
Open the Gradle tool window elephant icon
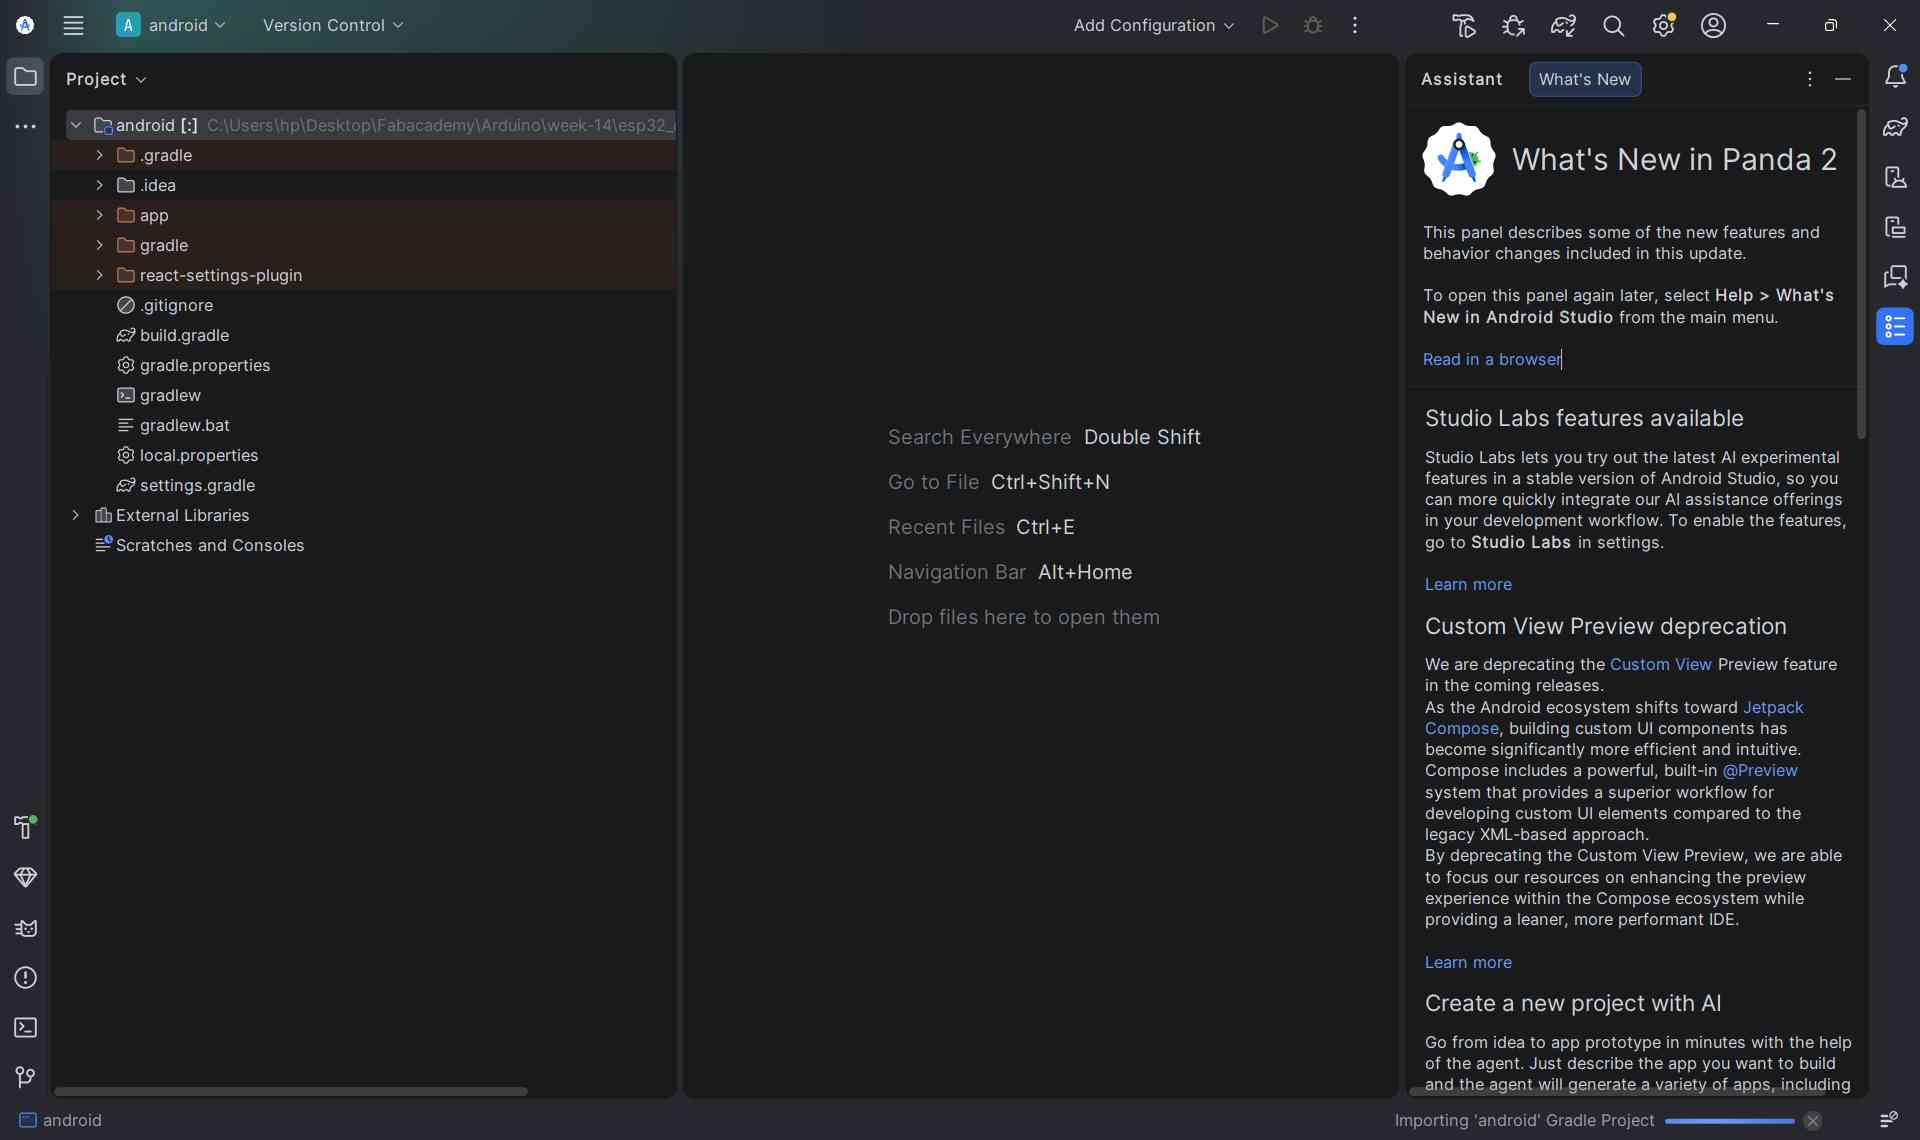[x=1895, y=127]
